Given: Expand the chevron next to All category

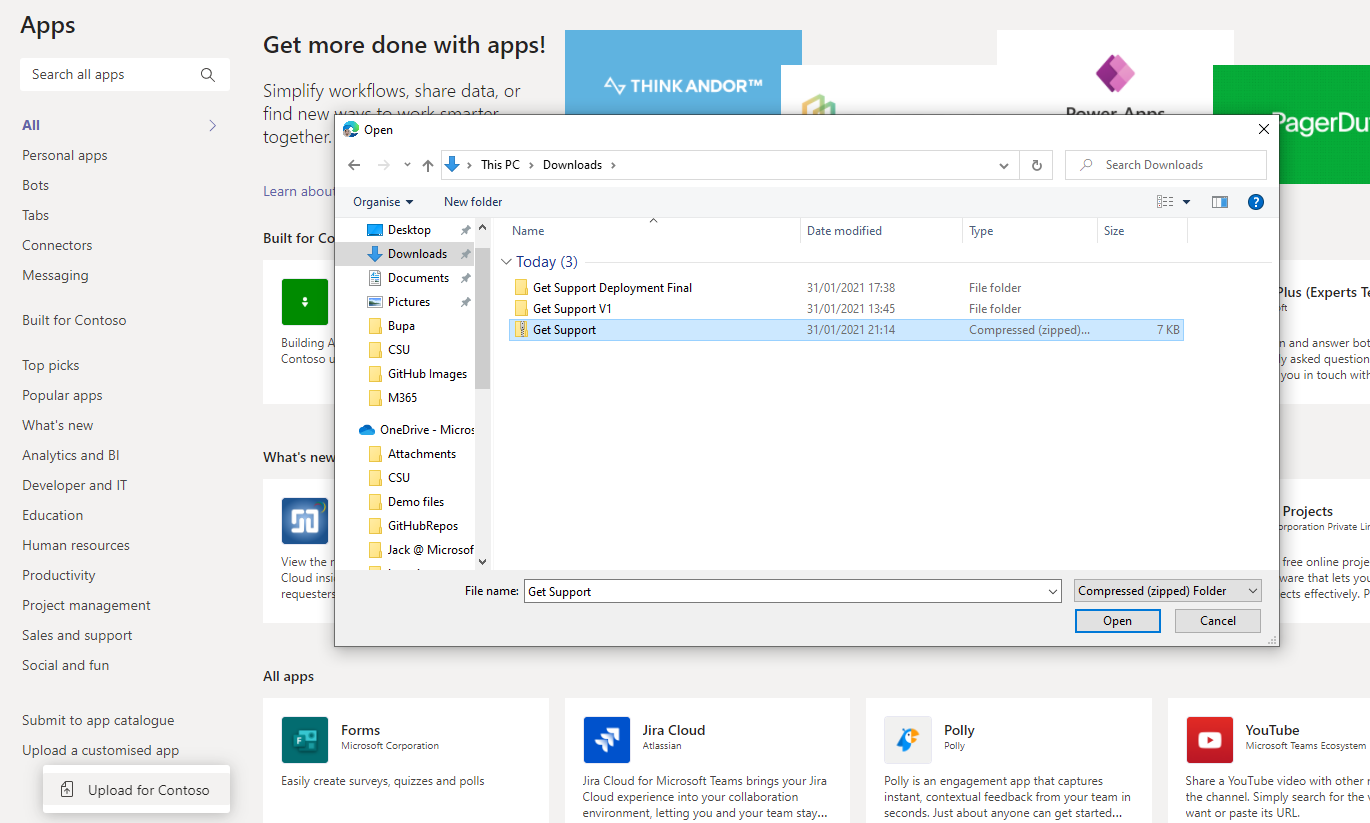Looking at the screenshot, I should point(213,125).
